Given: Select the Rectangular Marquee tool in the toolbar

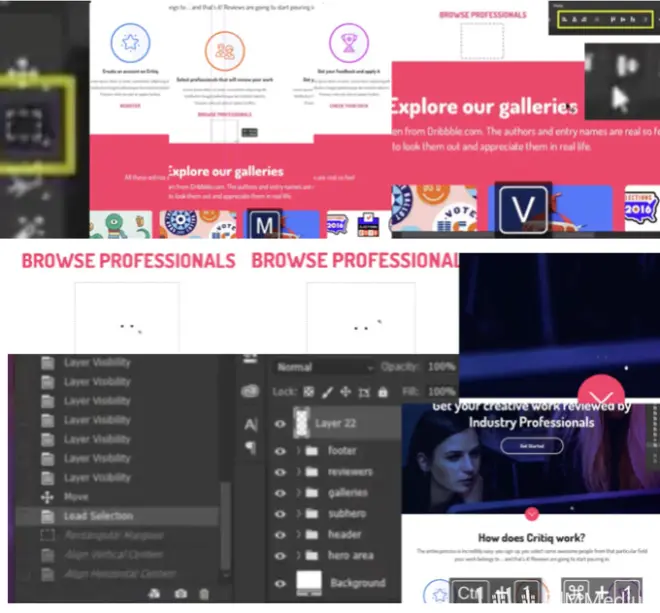Looking at the screenshot, I should (x=25, y=125).
